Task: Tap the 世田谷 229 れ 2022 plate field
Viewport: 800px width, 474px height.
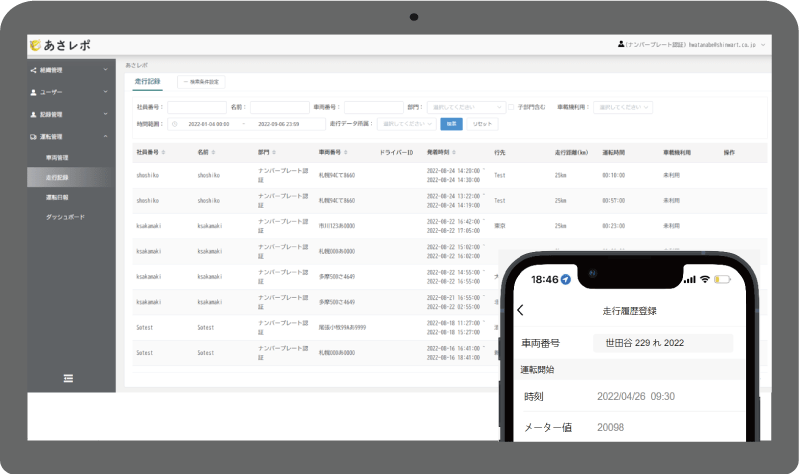Action: (663, 343)
